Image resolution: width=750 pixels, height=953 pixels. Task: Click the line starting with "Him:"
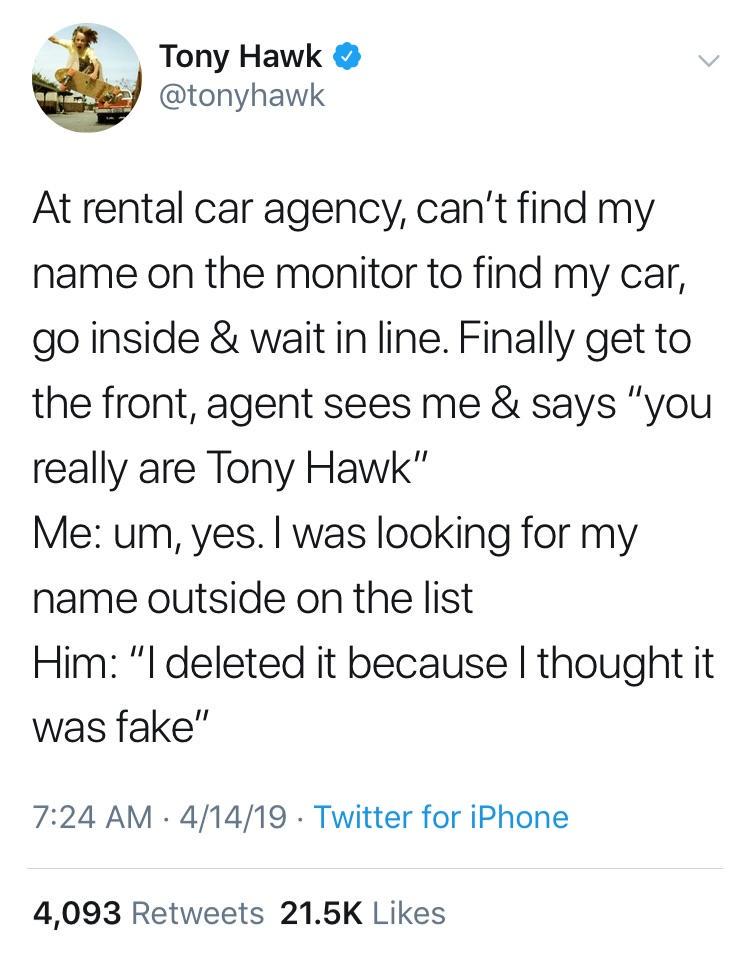[x=374, y=663]
